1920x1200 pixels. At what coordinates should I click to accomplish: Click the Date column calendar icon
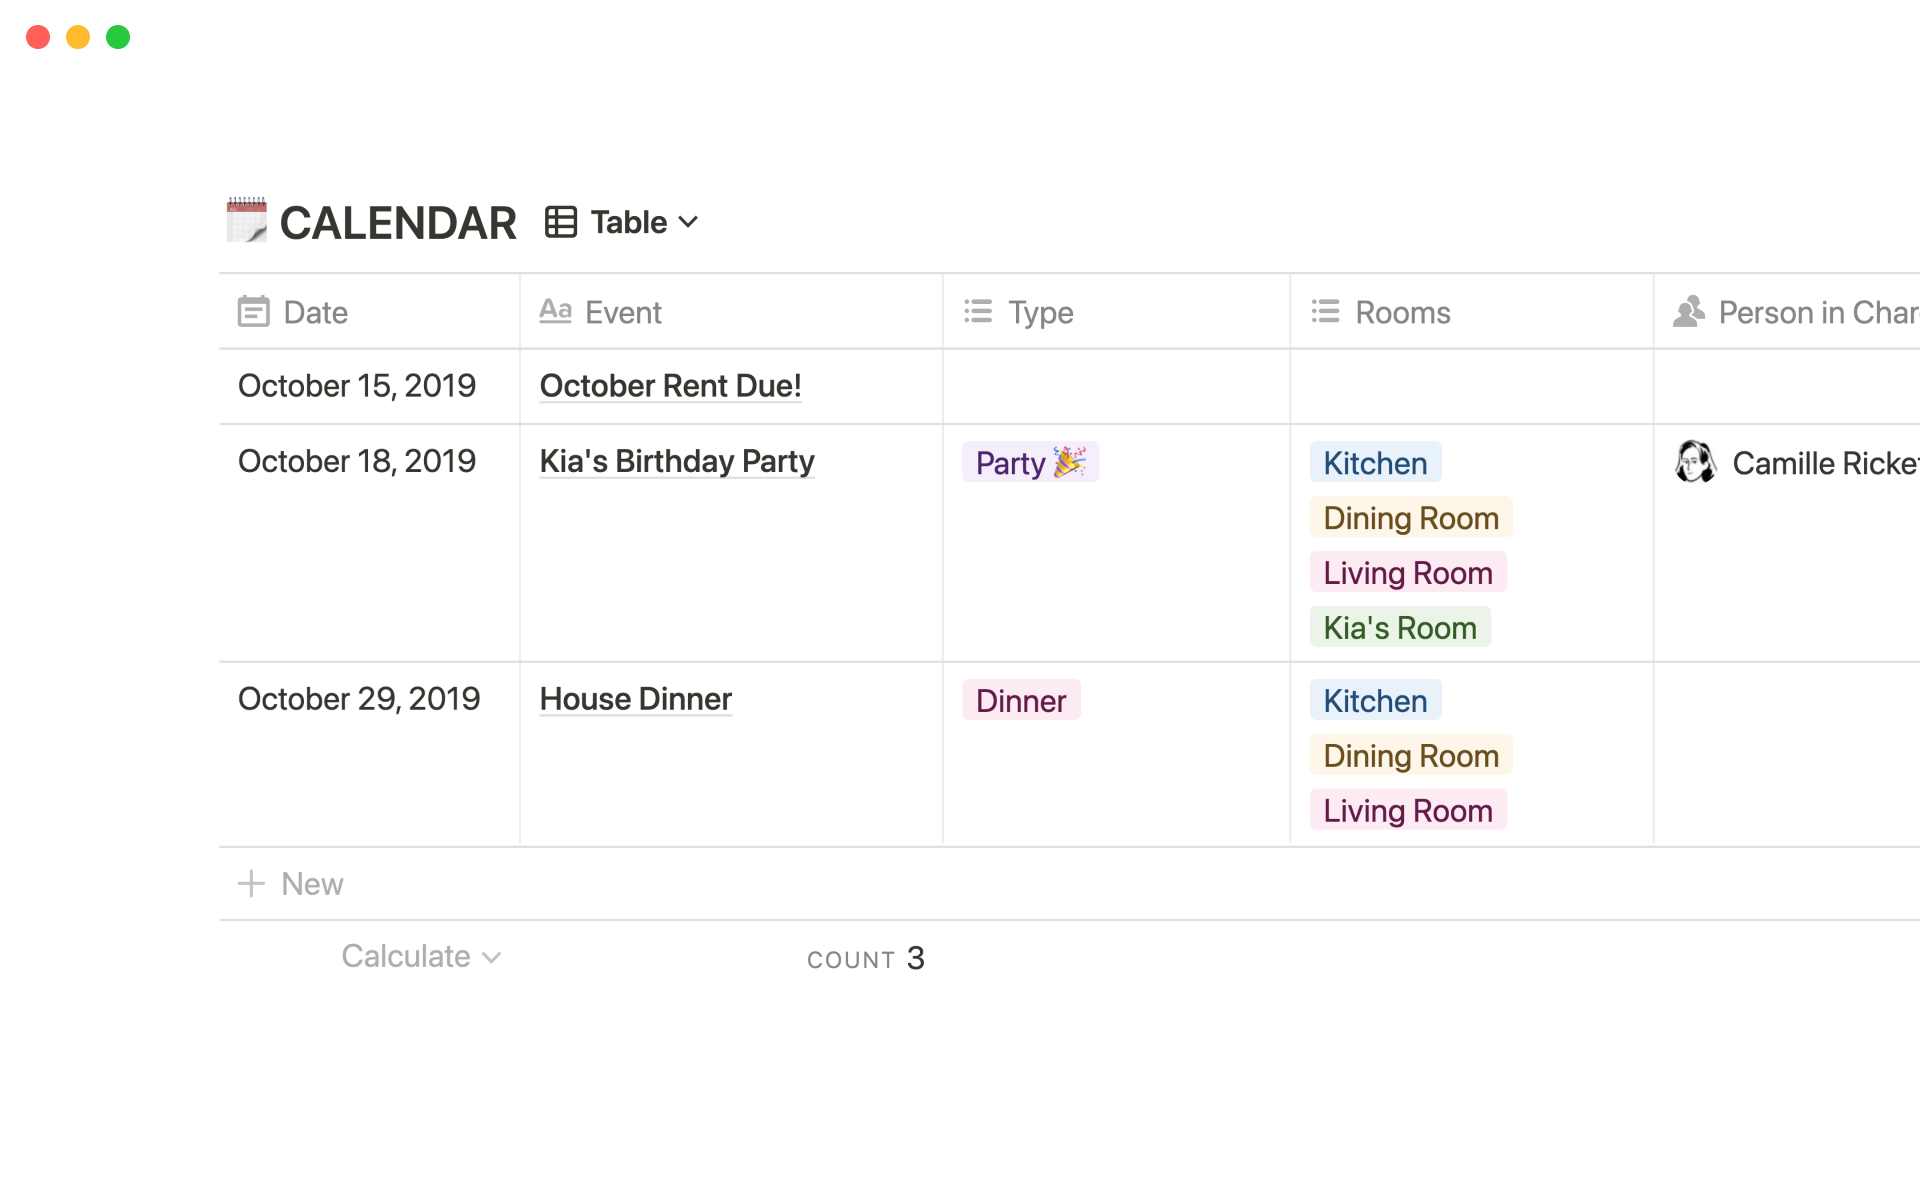(x=253, y=312)
